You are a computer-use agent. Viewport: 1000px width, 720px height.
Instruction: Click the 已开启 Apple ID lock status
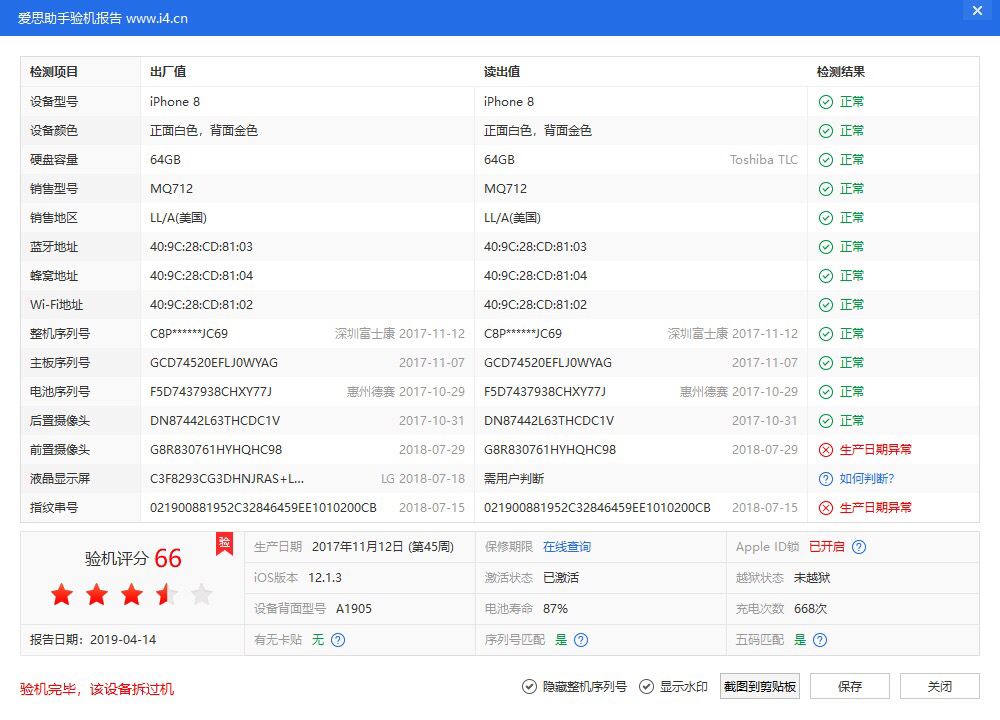pos(827,547)
